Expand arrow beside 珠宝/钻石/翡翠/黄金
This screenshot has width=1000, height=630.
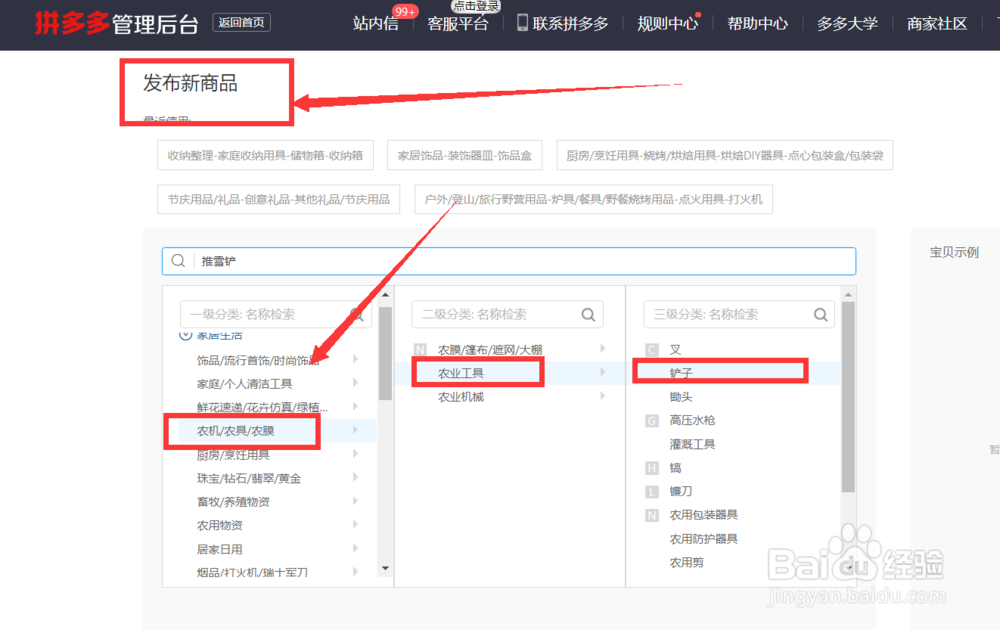point(355,477)
